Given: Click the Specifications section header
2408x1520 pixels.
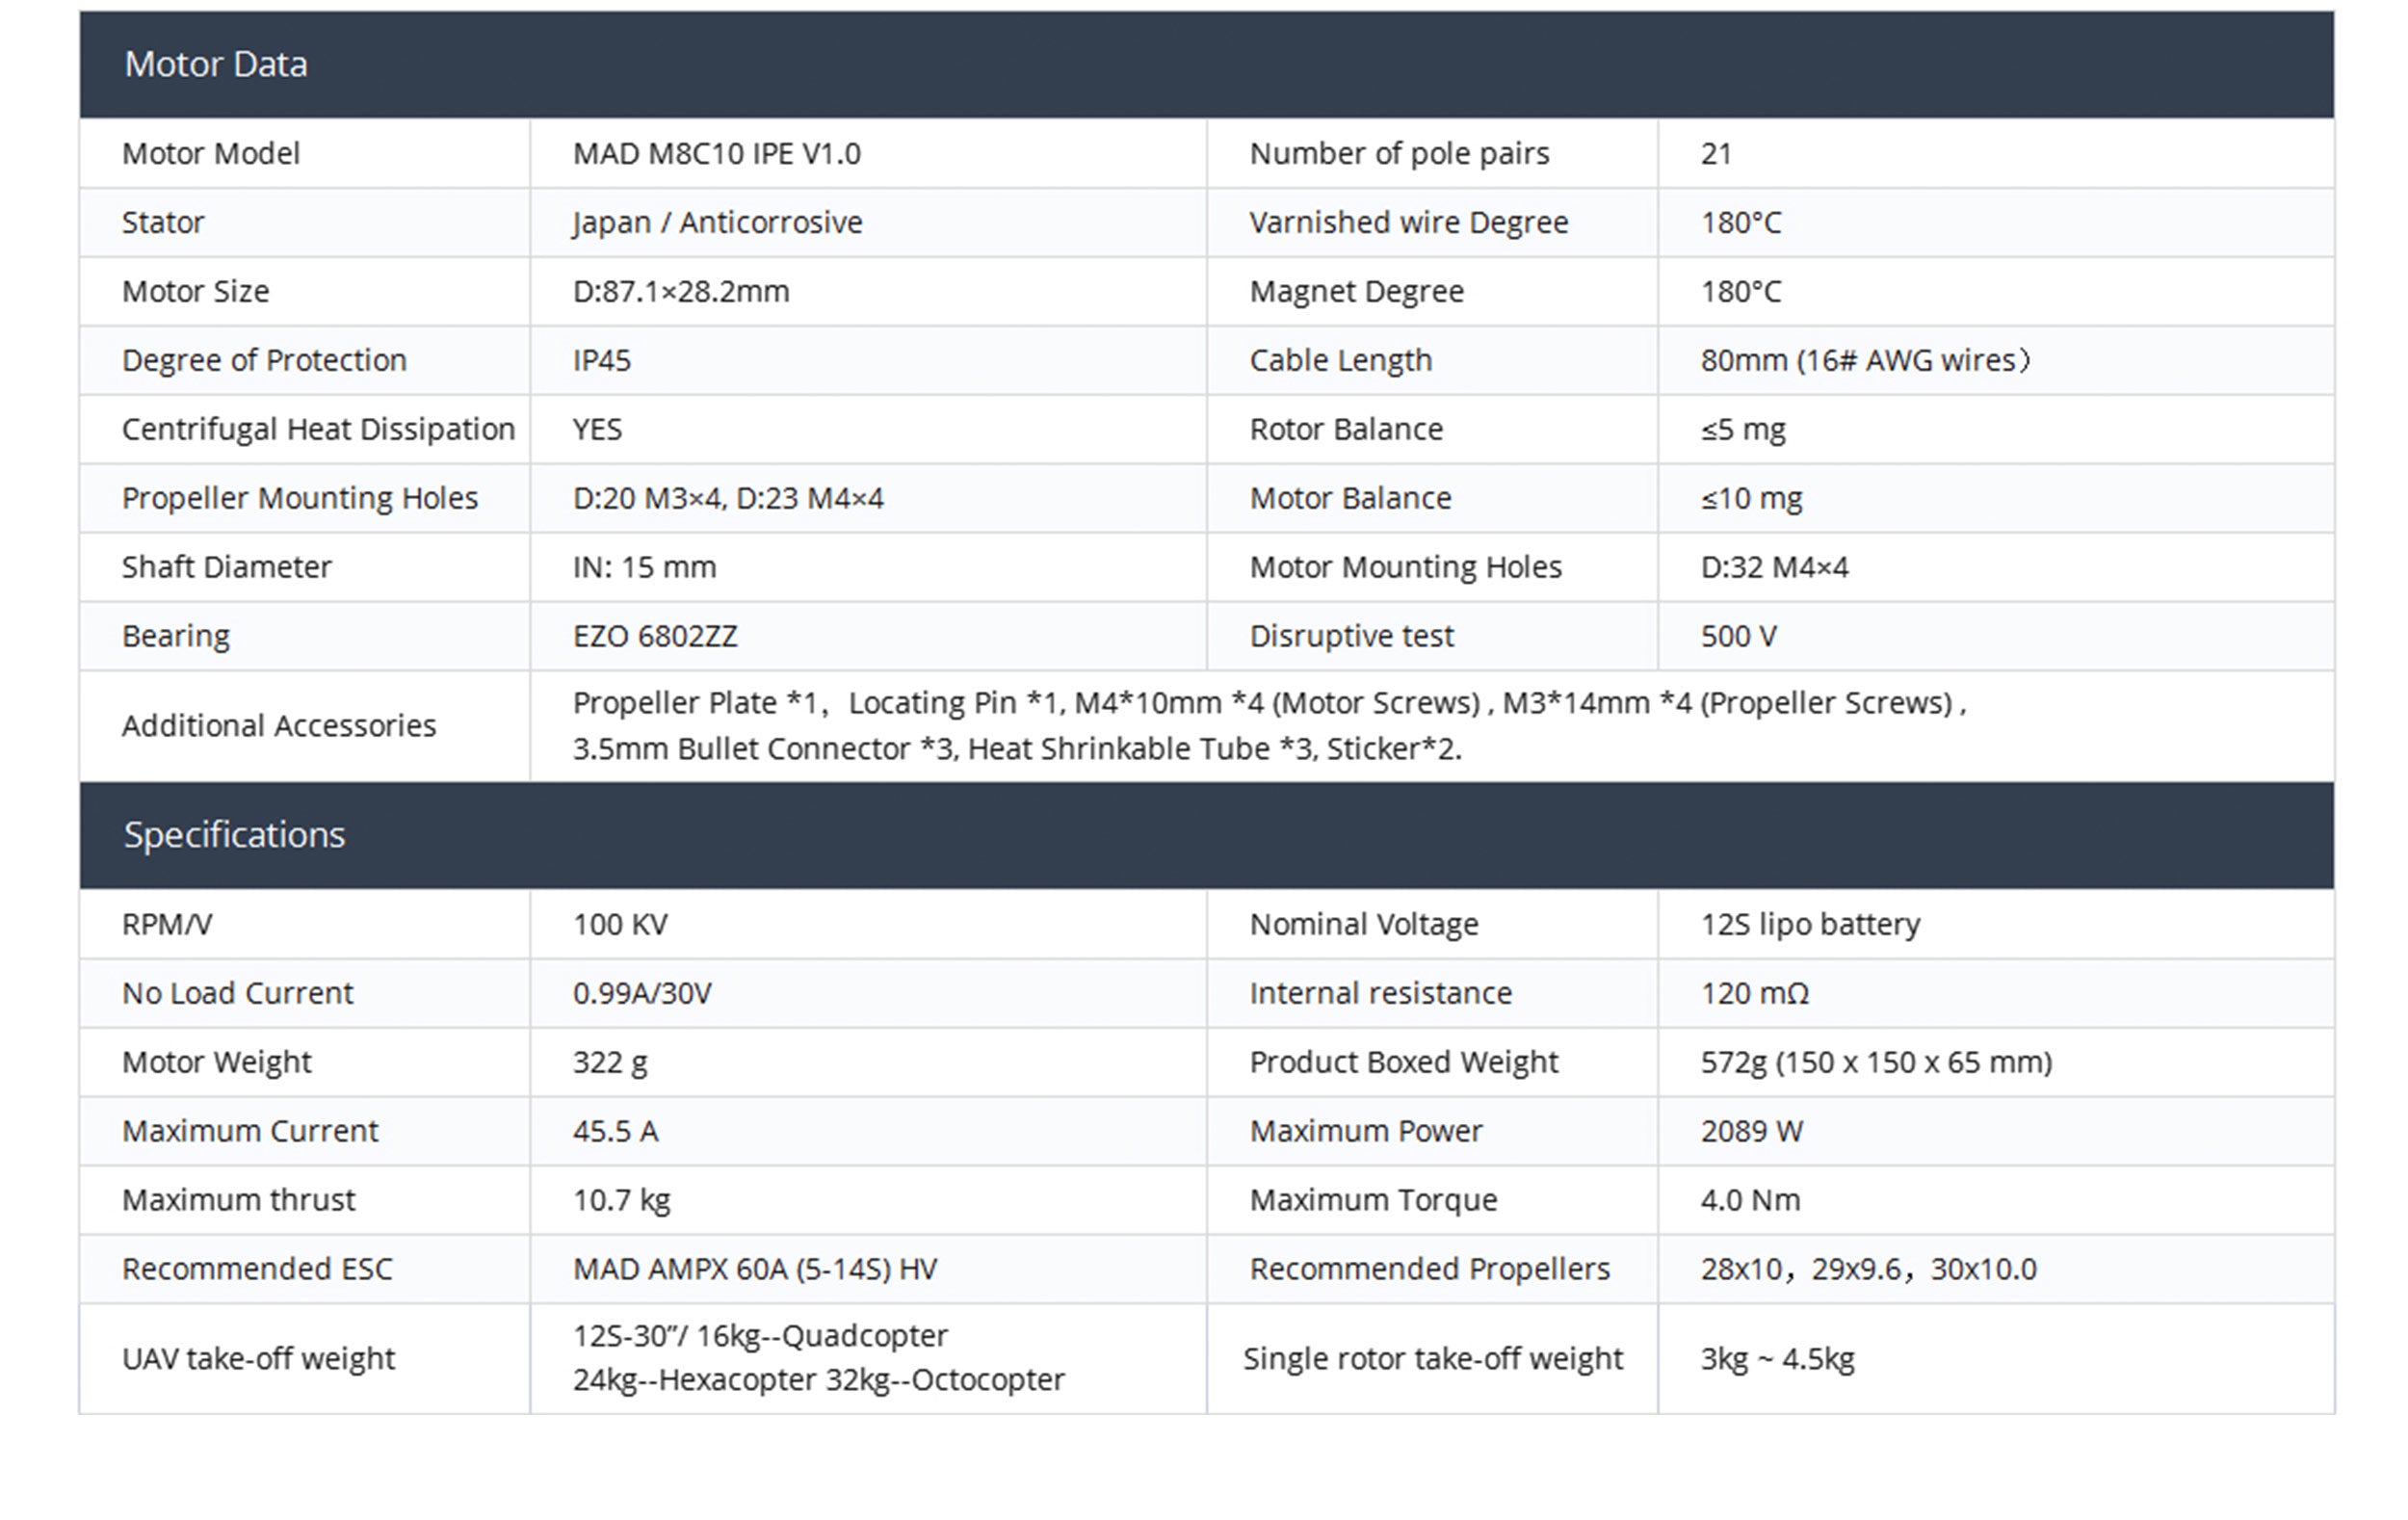Looking at the screenshot, I should click(x=234, y=835).
